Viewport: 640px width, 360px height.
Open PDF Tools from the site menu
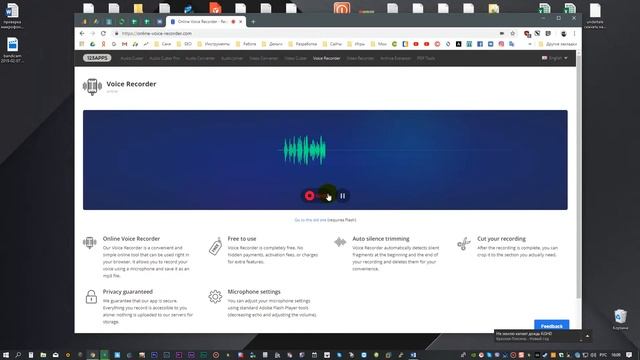point(426,58)
